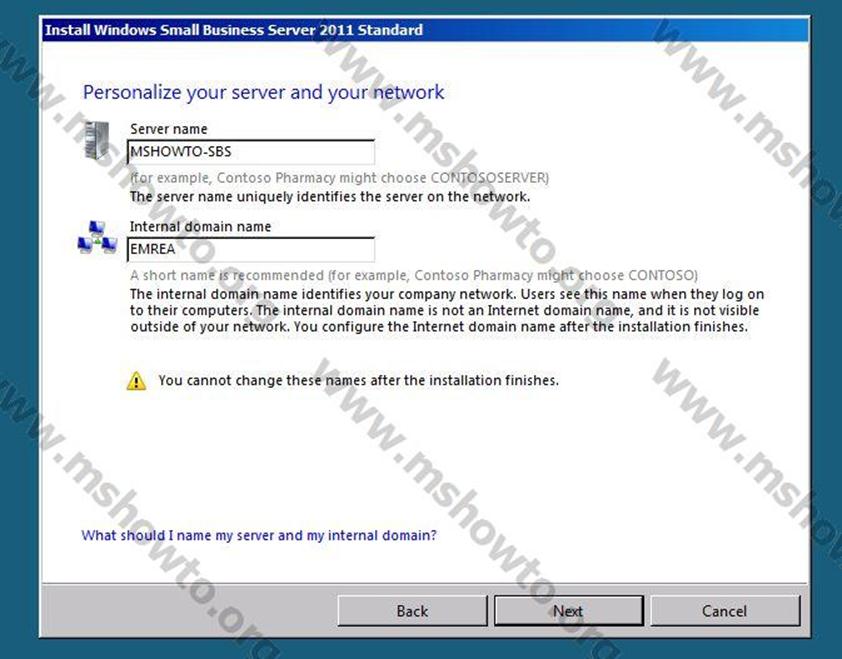Click the Internal domain name label
The height and width of the screenshot is (659, 842).
(x=200, y=227)
